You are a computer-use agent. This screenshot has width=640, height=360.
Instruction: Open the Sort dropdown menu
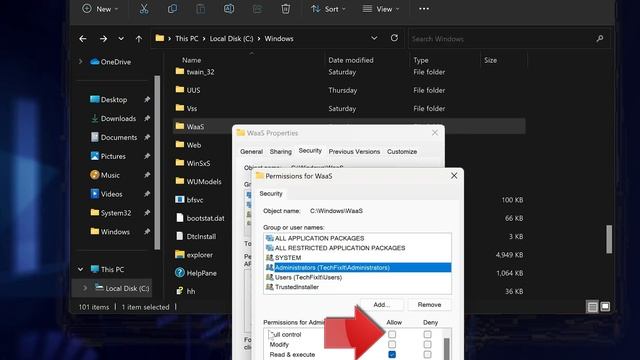(328, 9)
